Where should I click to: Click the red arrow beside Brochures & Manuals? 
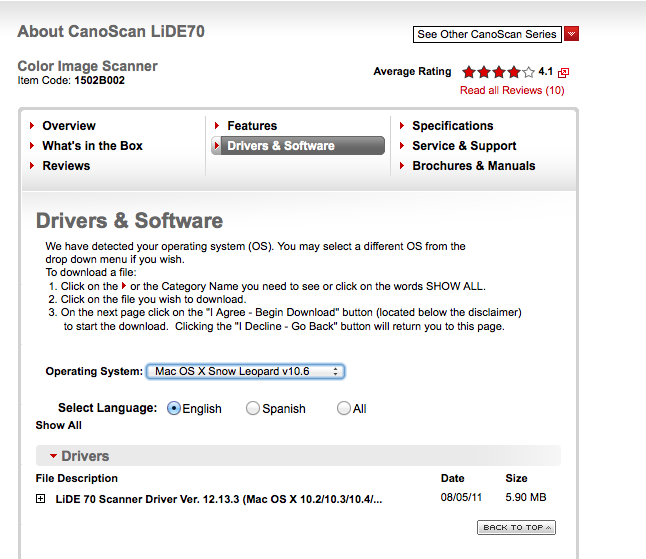402,166
